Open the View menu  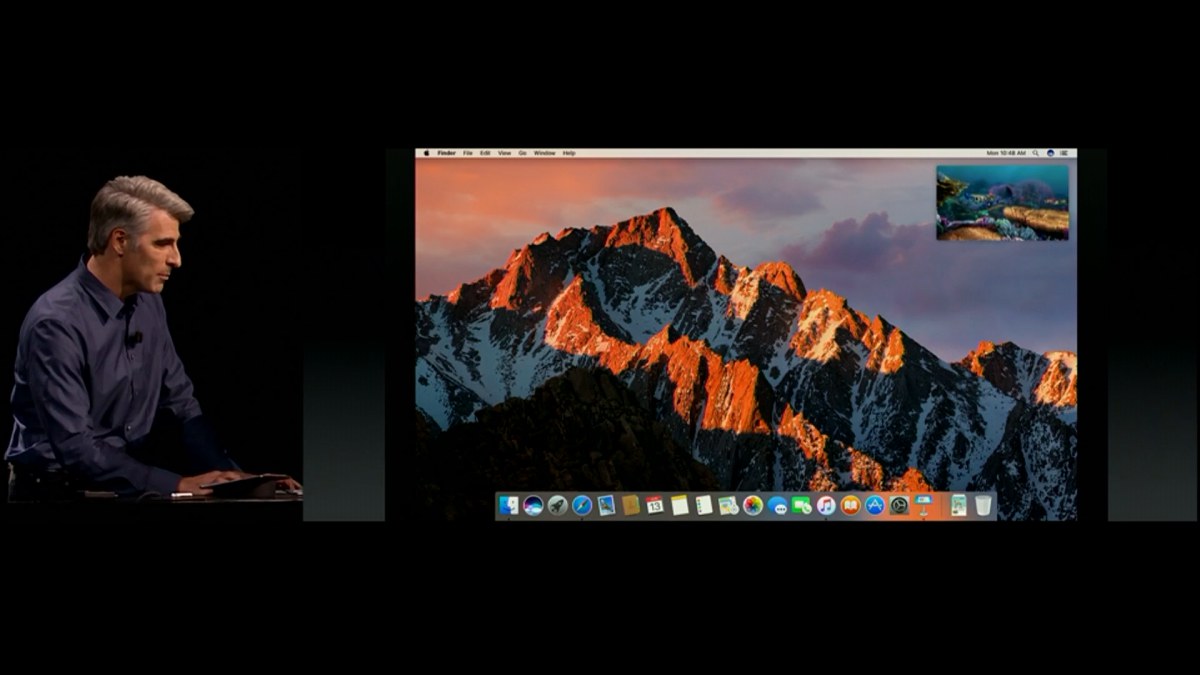click(504, 153)
